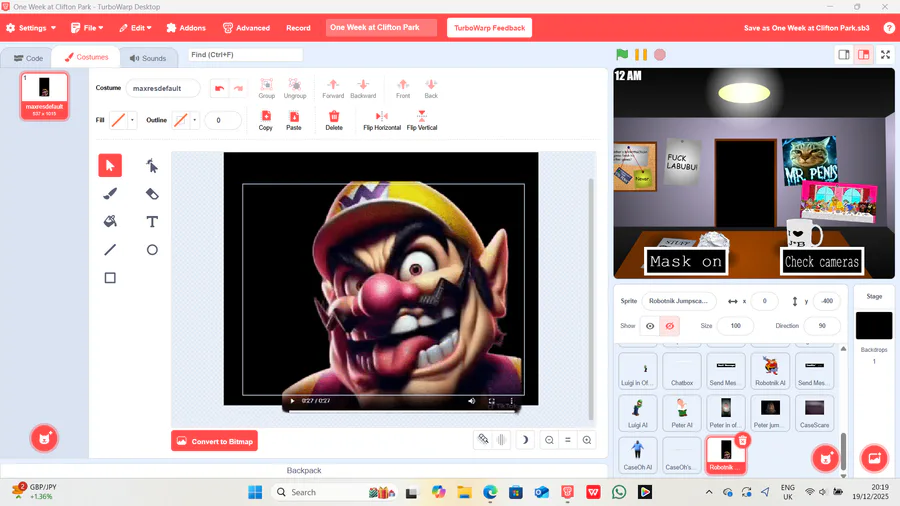Open the Outline color dropdown
The height and width of the screenshot is (506, 900).
(x=195, y=120)
